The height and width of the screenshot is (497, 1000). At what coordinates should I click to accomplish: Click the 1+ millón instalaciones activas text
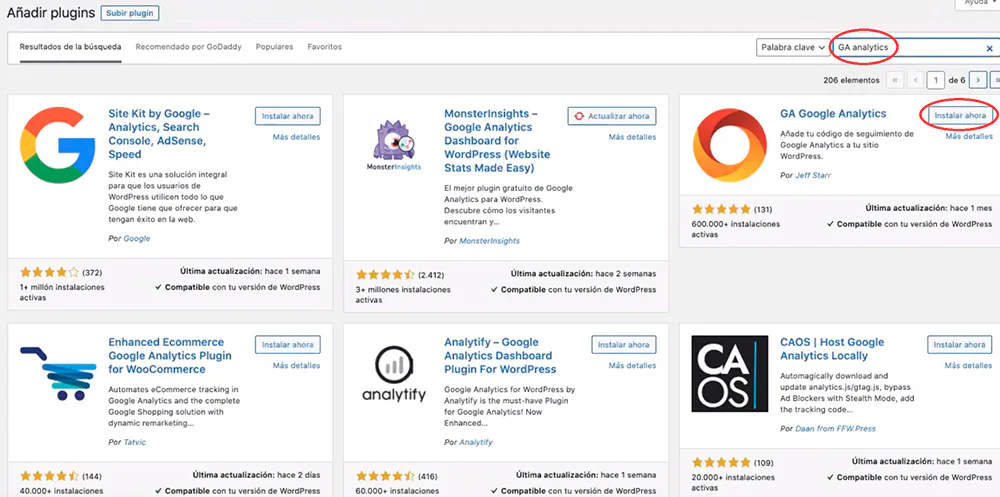[62, 292]
